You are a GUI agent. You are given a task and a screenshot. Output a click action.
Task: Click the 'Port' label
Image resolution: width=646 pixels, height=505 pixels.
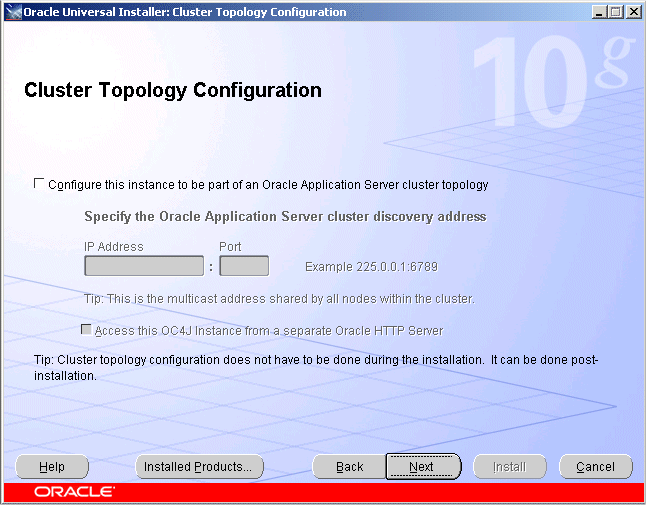tap(230, 247)
